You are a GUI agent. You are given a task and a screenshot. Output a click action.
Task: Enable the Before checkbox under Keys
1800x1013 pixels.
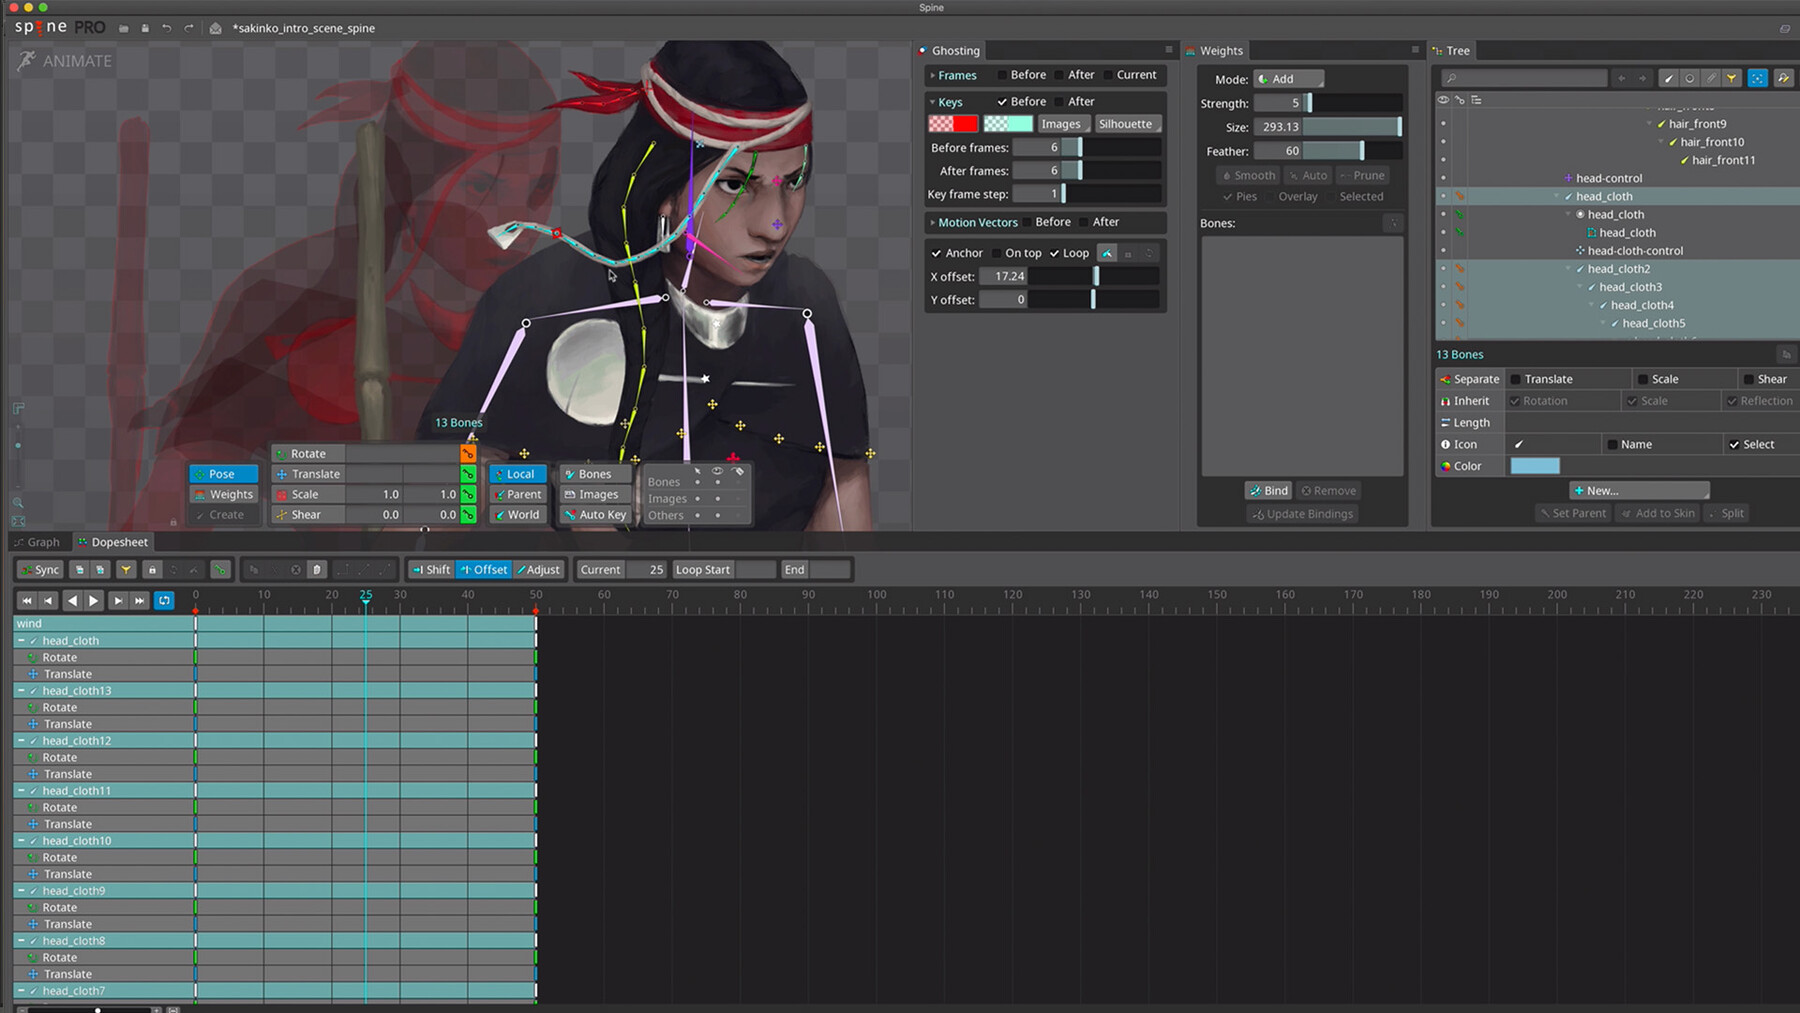click(x=1004, y=101)
